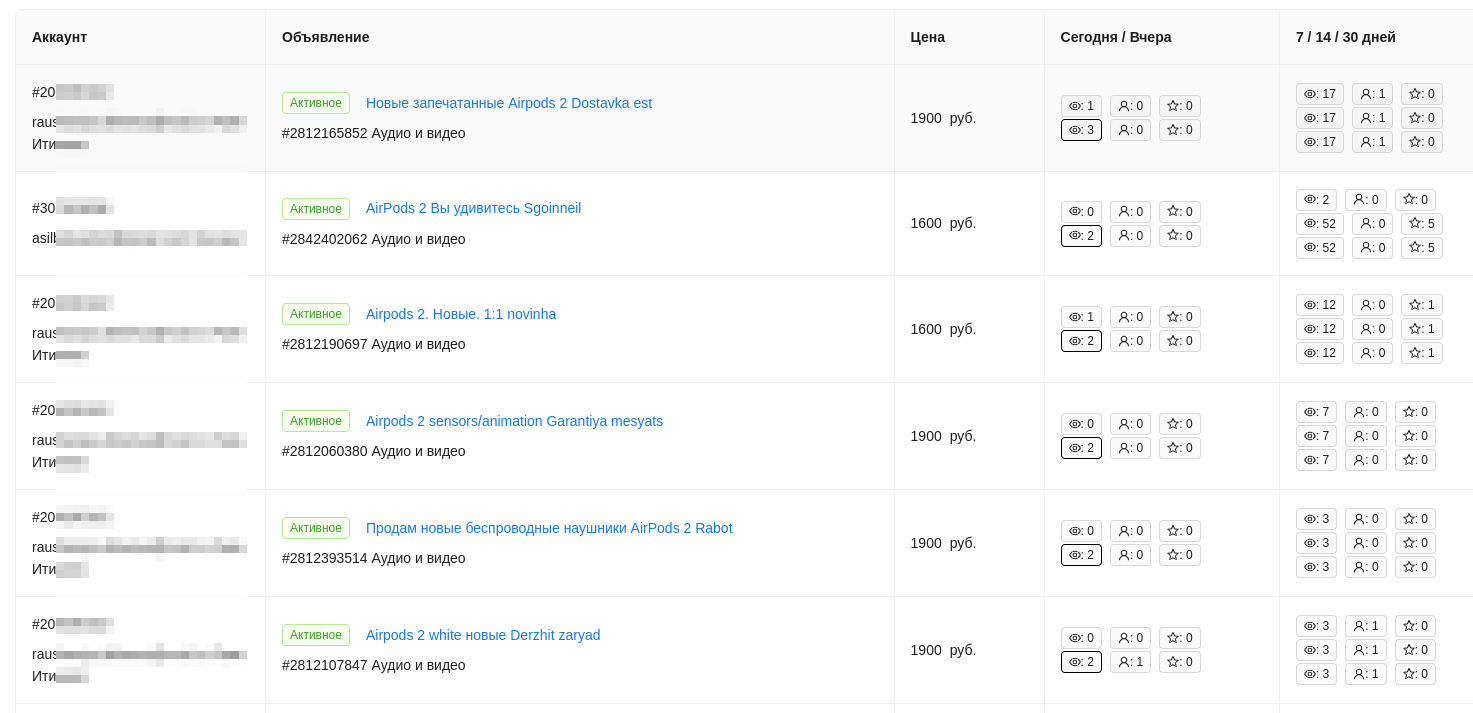
Task: Open 'Продам новые беспроводные наушники AirPods 2' link
Action: pos(549,528)
